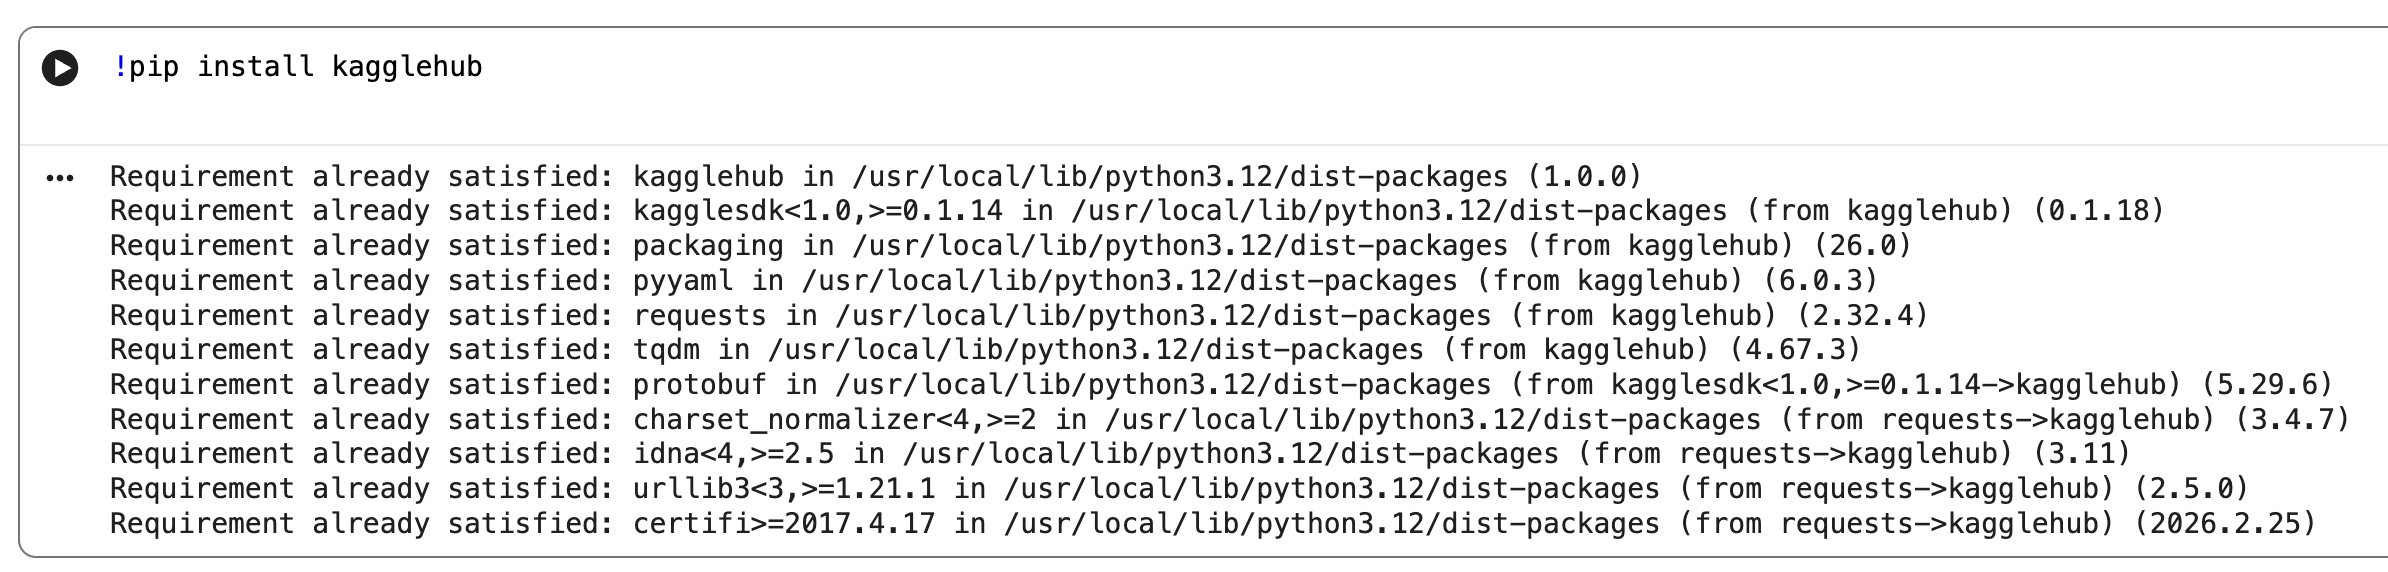Select the packaging requirement output line
This screenshot has width=2388, height=572.
click(x=1011, y=246)
